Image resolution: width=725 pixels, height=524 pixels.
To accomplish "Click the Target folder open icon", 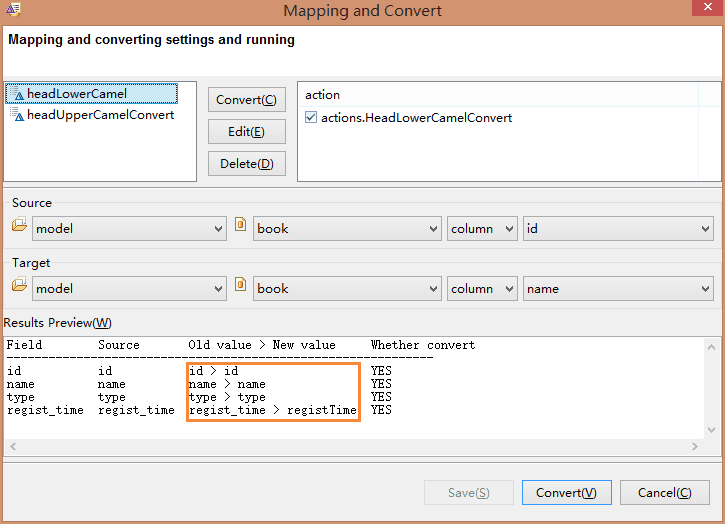I will 19,284.
